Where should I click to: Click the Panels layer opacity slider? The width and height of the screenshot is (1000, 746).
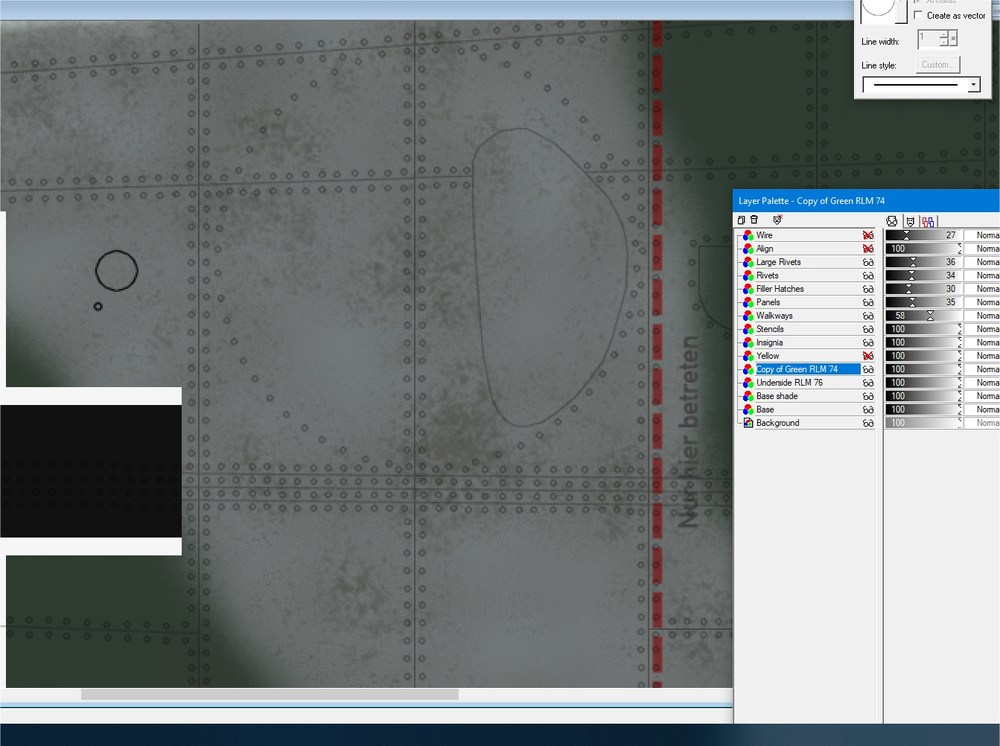coord(923,302)
